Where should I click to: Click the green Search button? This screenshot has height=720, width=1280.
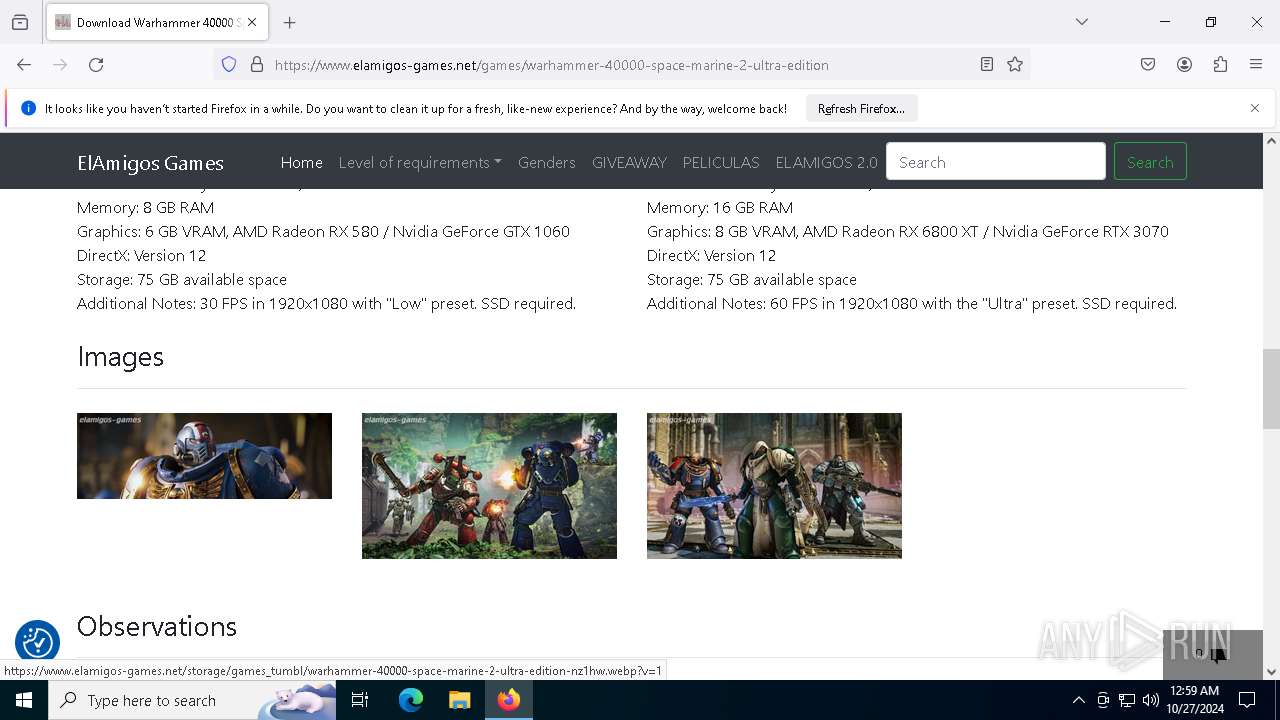(x=1150, y=162)
